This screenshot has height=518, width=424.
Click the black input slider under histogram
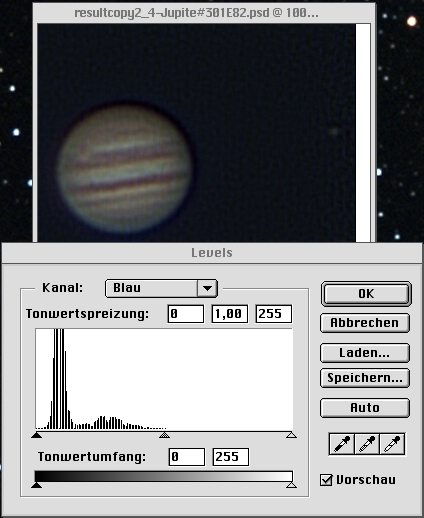coord(37,435)
